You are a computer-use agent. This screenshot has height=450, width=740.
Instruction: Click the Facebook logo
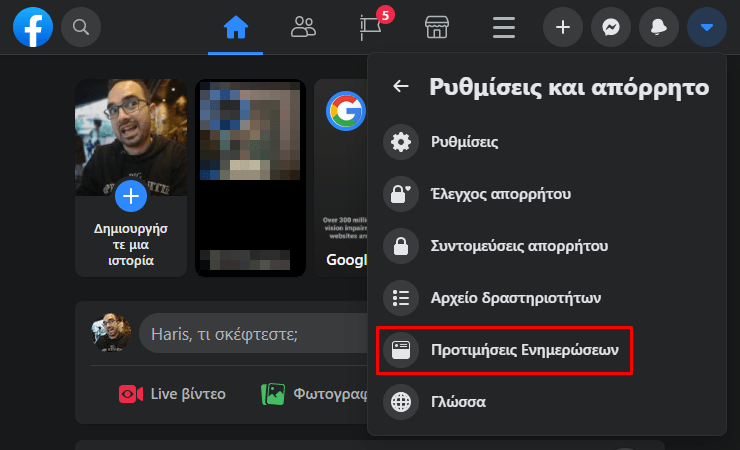[x=33, y=27]
